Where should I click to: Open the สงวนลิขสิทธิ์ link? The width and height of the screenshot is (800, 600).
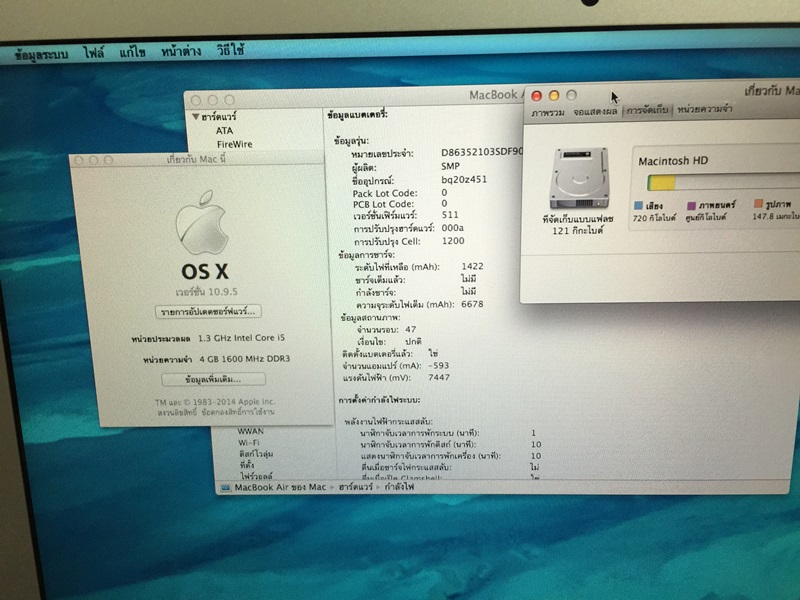(177, 412)
